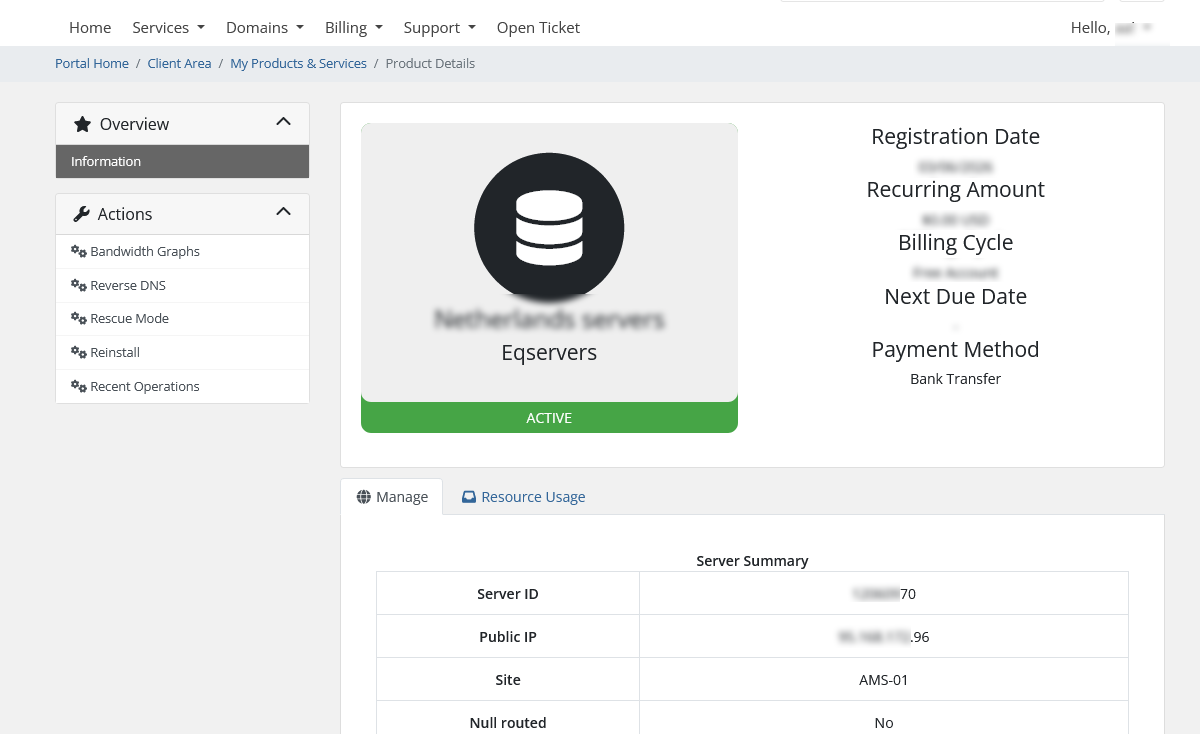Click the Product Details breadcrumb text
Viewport: 1200px width, 734px height.
[x=430, y=63]
